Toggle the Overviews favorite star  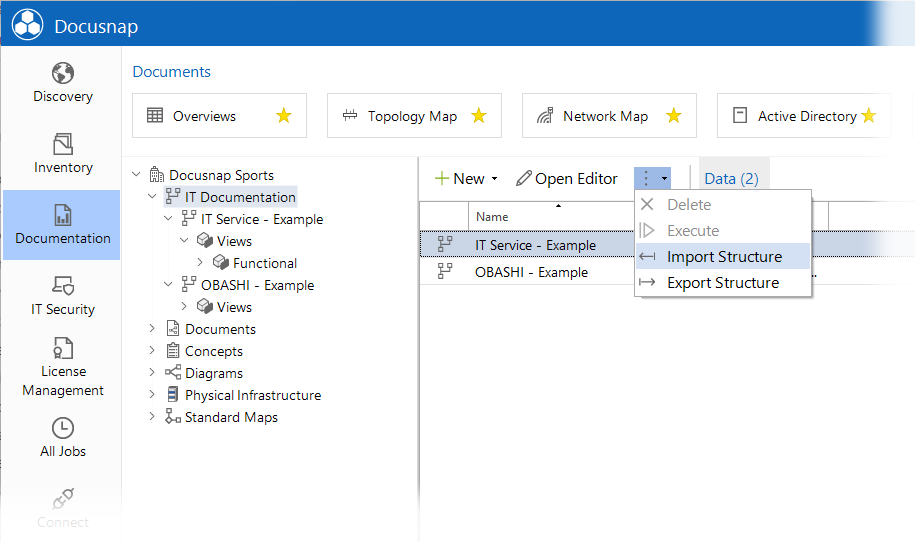[284, 116]
